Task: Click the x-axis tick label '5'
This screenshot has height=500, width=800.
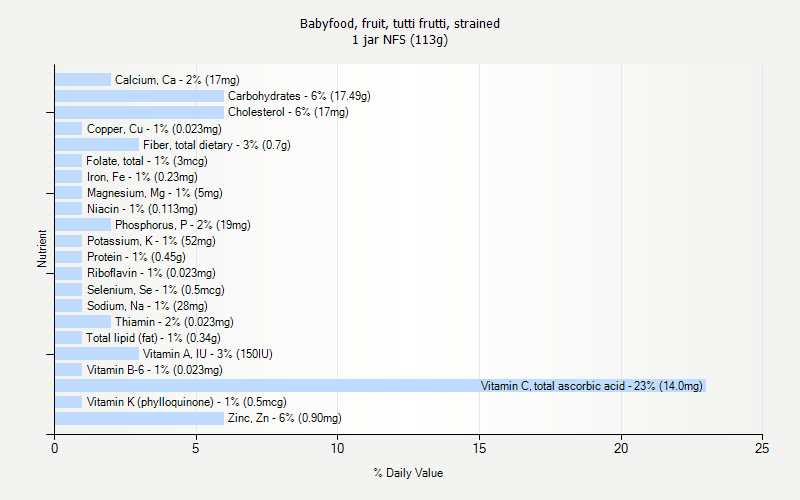Action: click(195, 448)
